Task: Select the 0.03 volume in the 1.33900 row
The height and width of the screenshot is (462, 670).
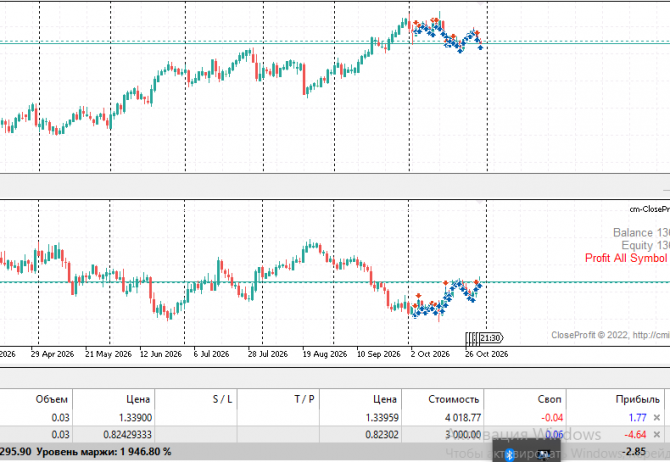Action: [x=60, y=418]
